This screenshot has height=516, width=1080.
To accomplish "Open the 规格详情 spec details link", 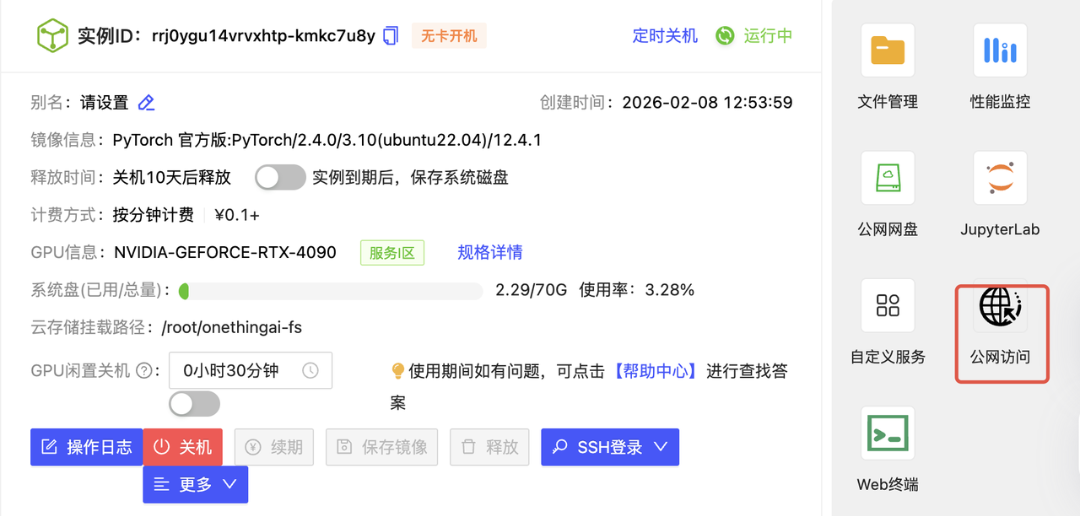I will pos(490,252).
